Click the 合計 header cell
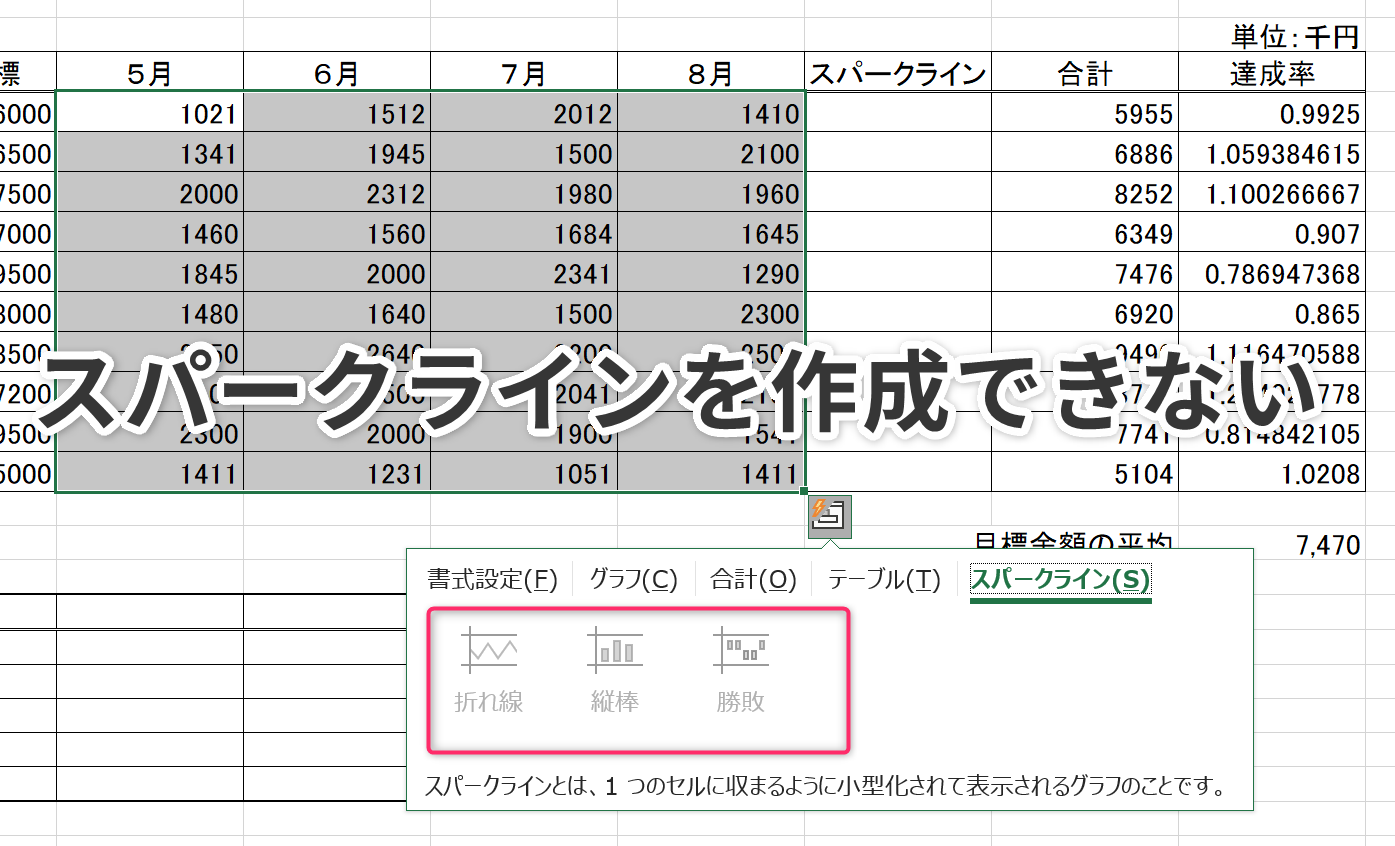 pyautogui.click(x=1085, y=72)
